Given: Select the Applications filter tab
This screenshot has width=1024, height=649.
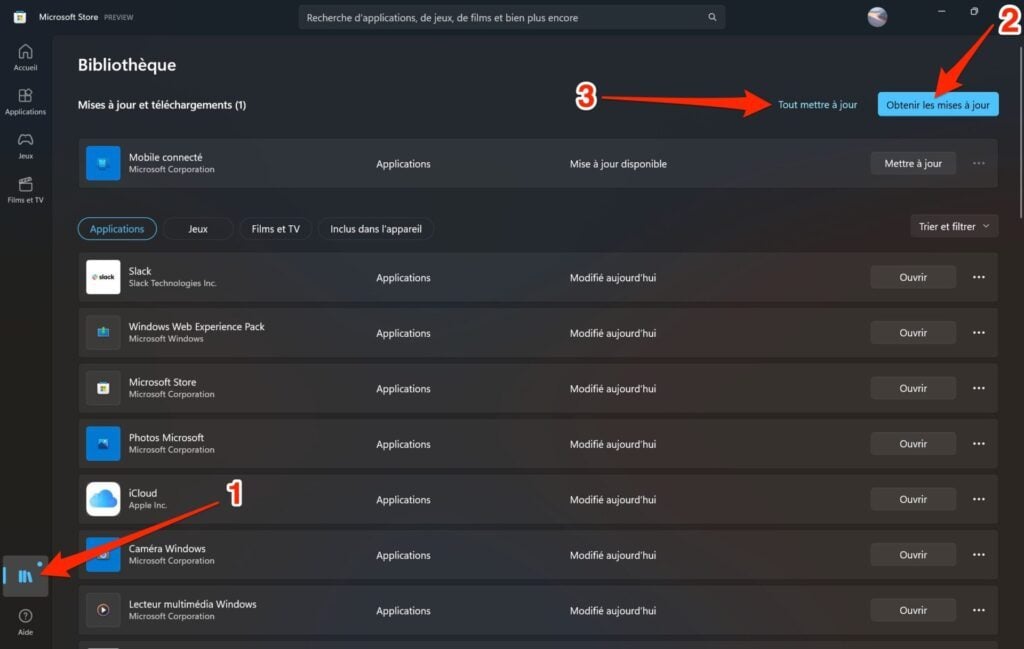Looking at the screenshot, I should [x=117, y=229].
